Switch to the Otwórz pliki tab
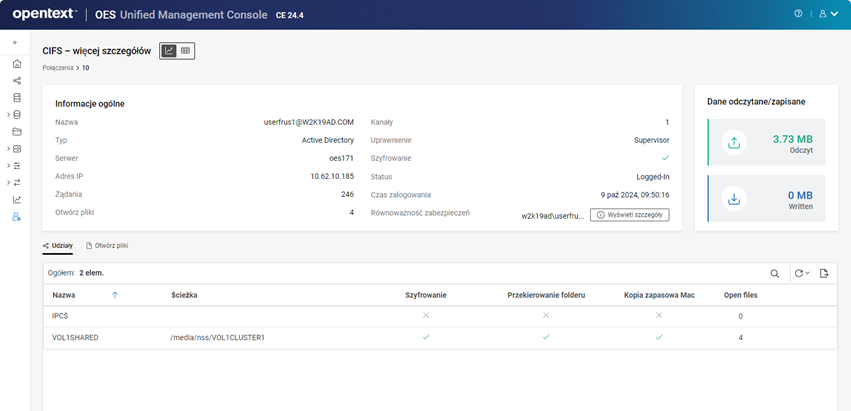This screenshot has height=411, width=851. tap(107, 245)
